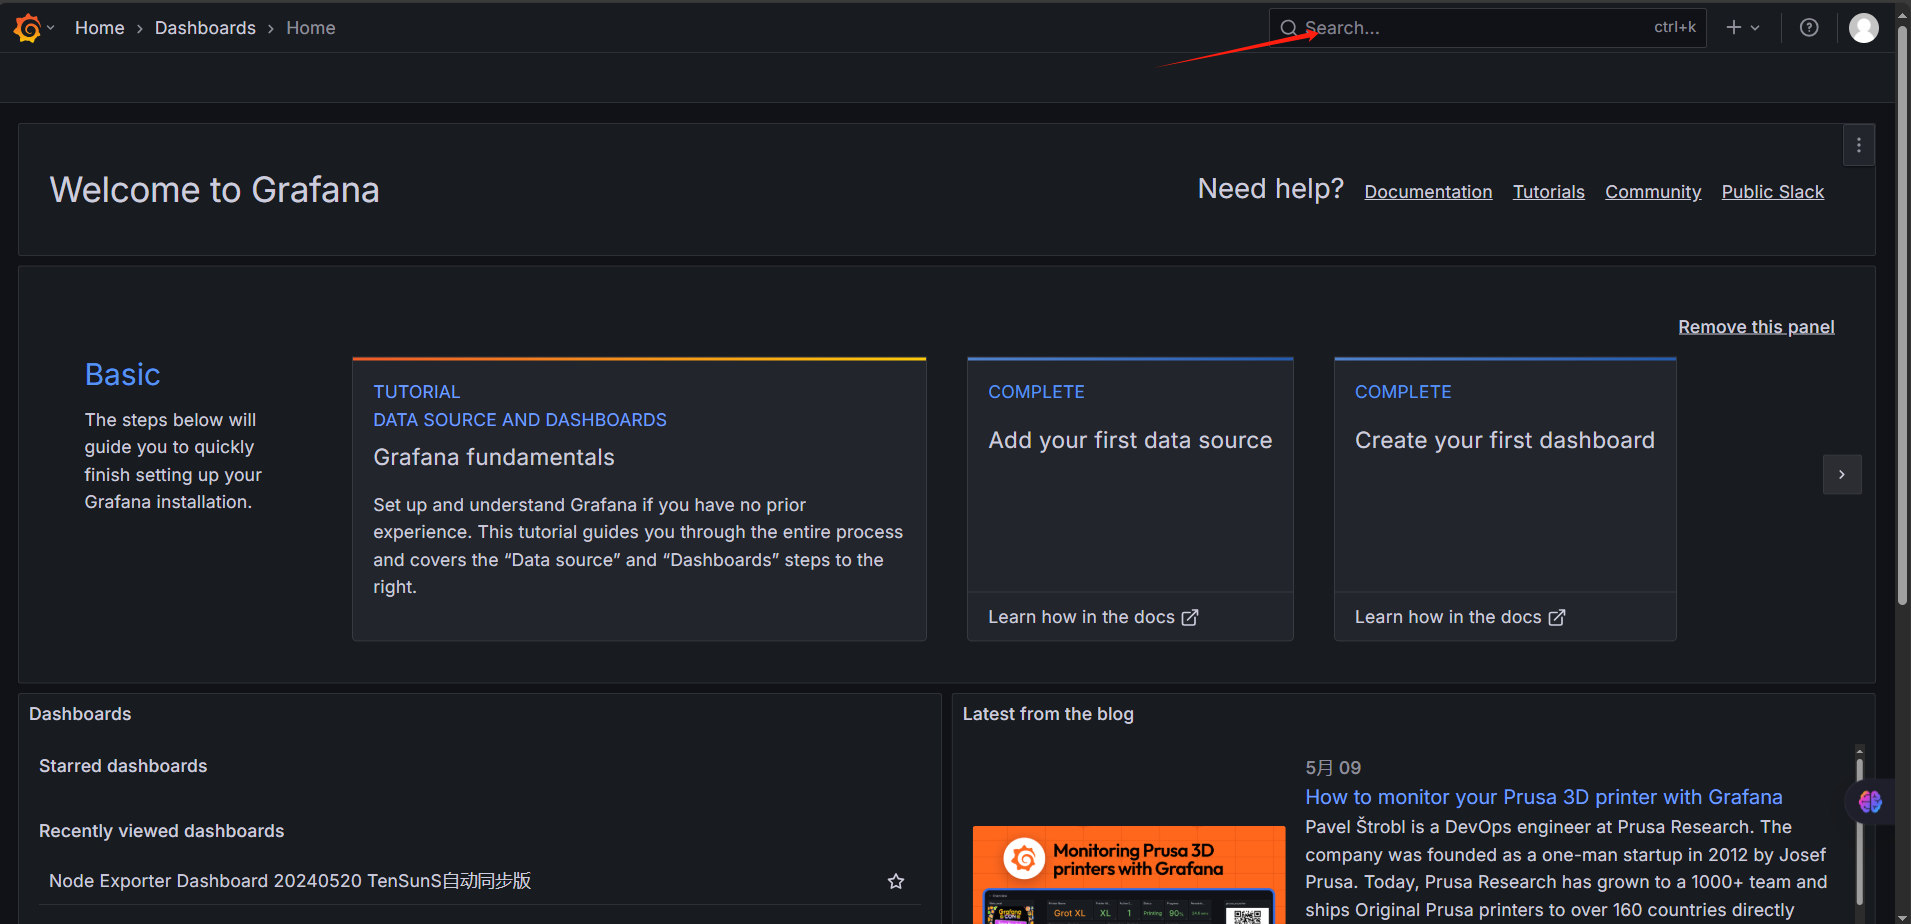Click the Monitoring Prusa 3D blog thumbnail

(1129, 875)
